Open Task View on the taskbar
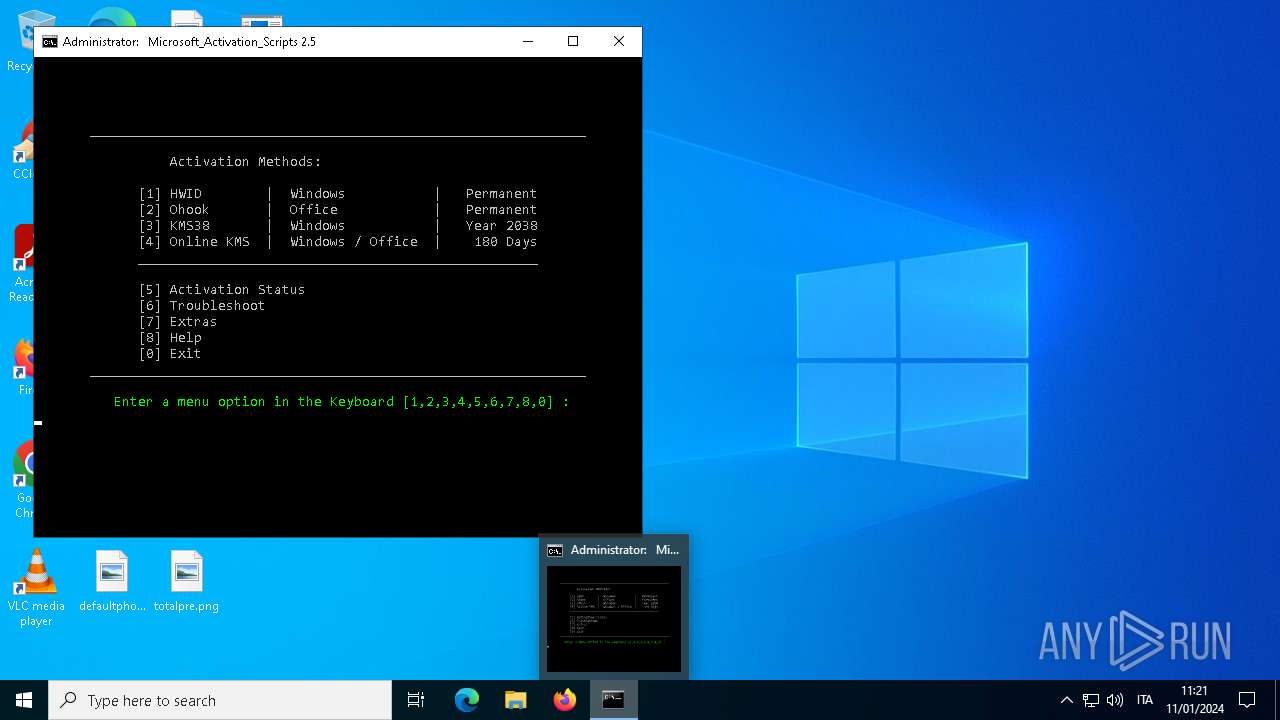The image size is (1280, 720). tap(416, 700)
